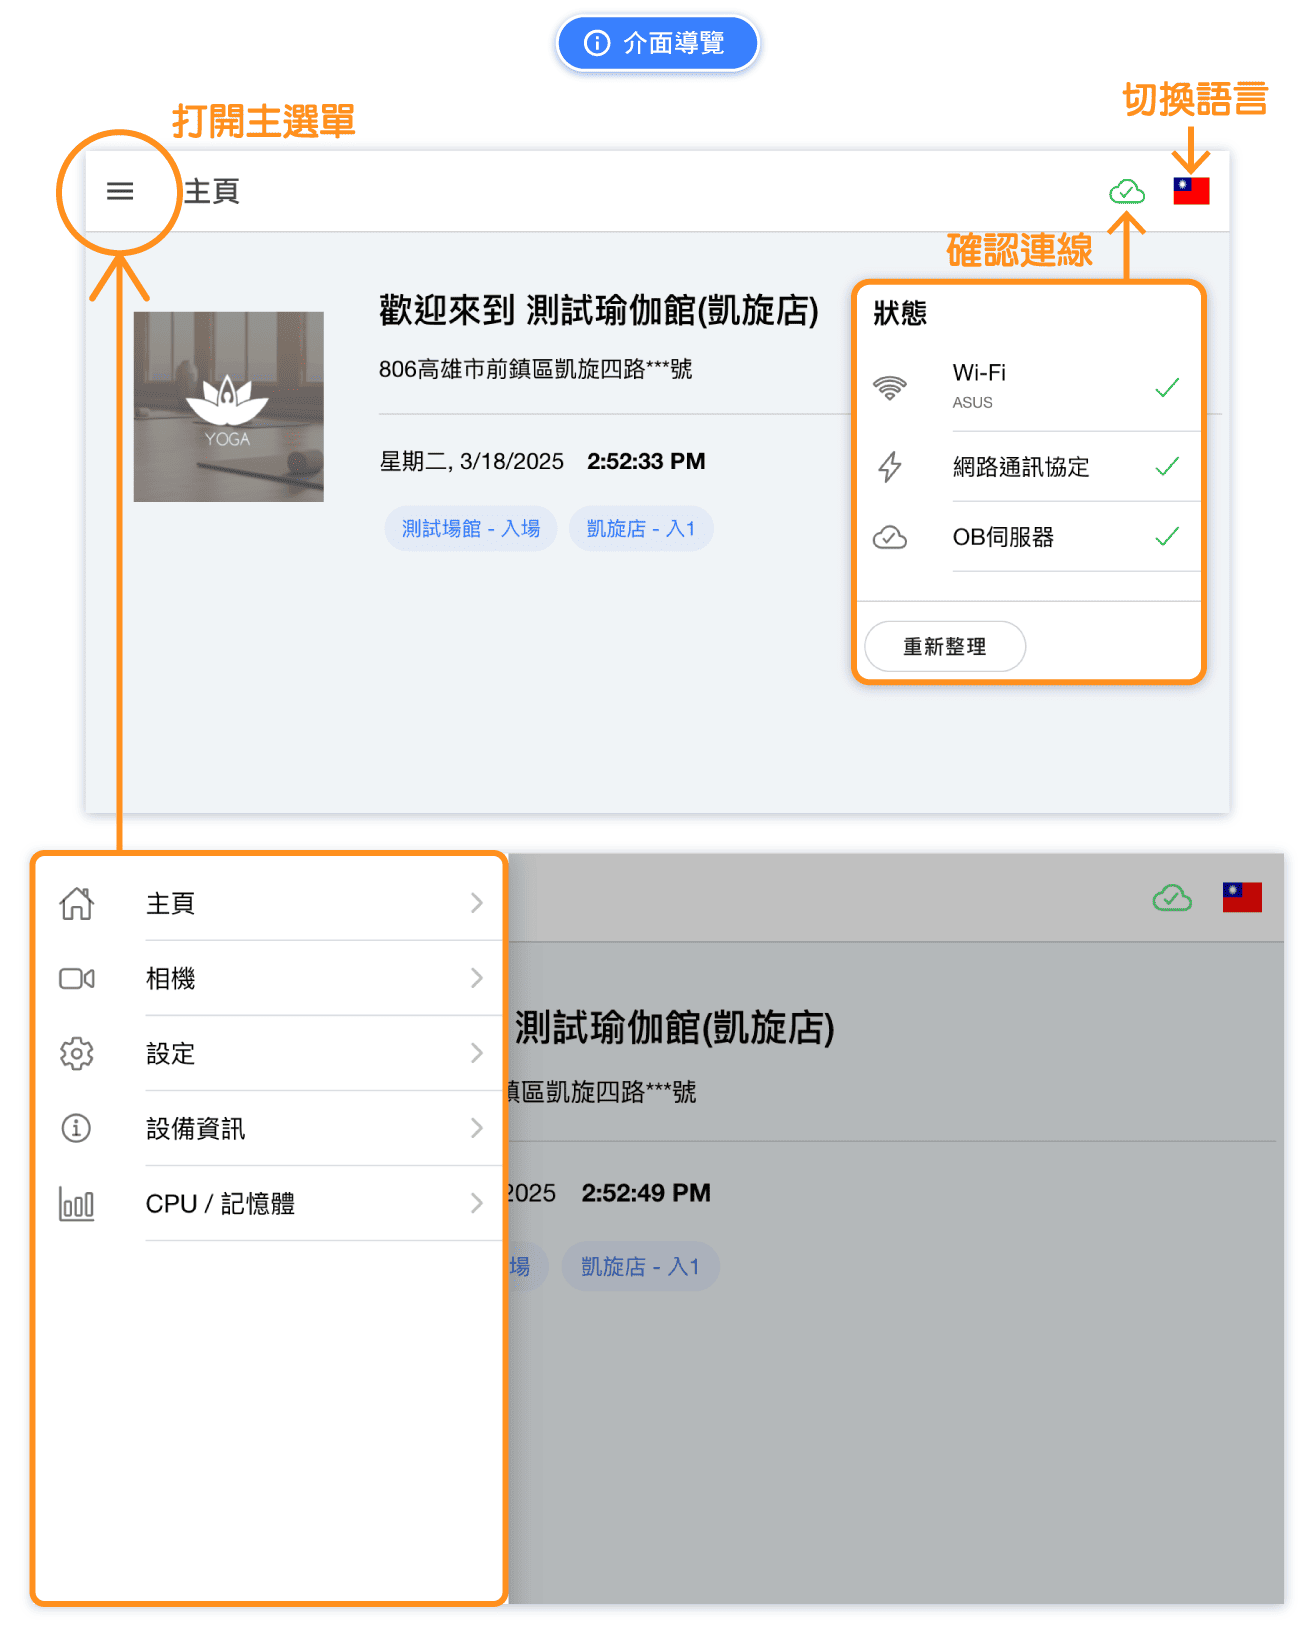Click the Taiwan flag language switcher in top header

1191,191
